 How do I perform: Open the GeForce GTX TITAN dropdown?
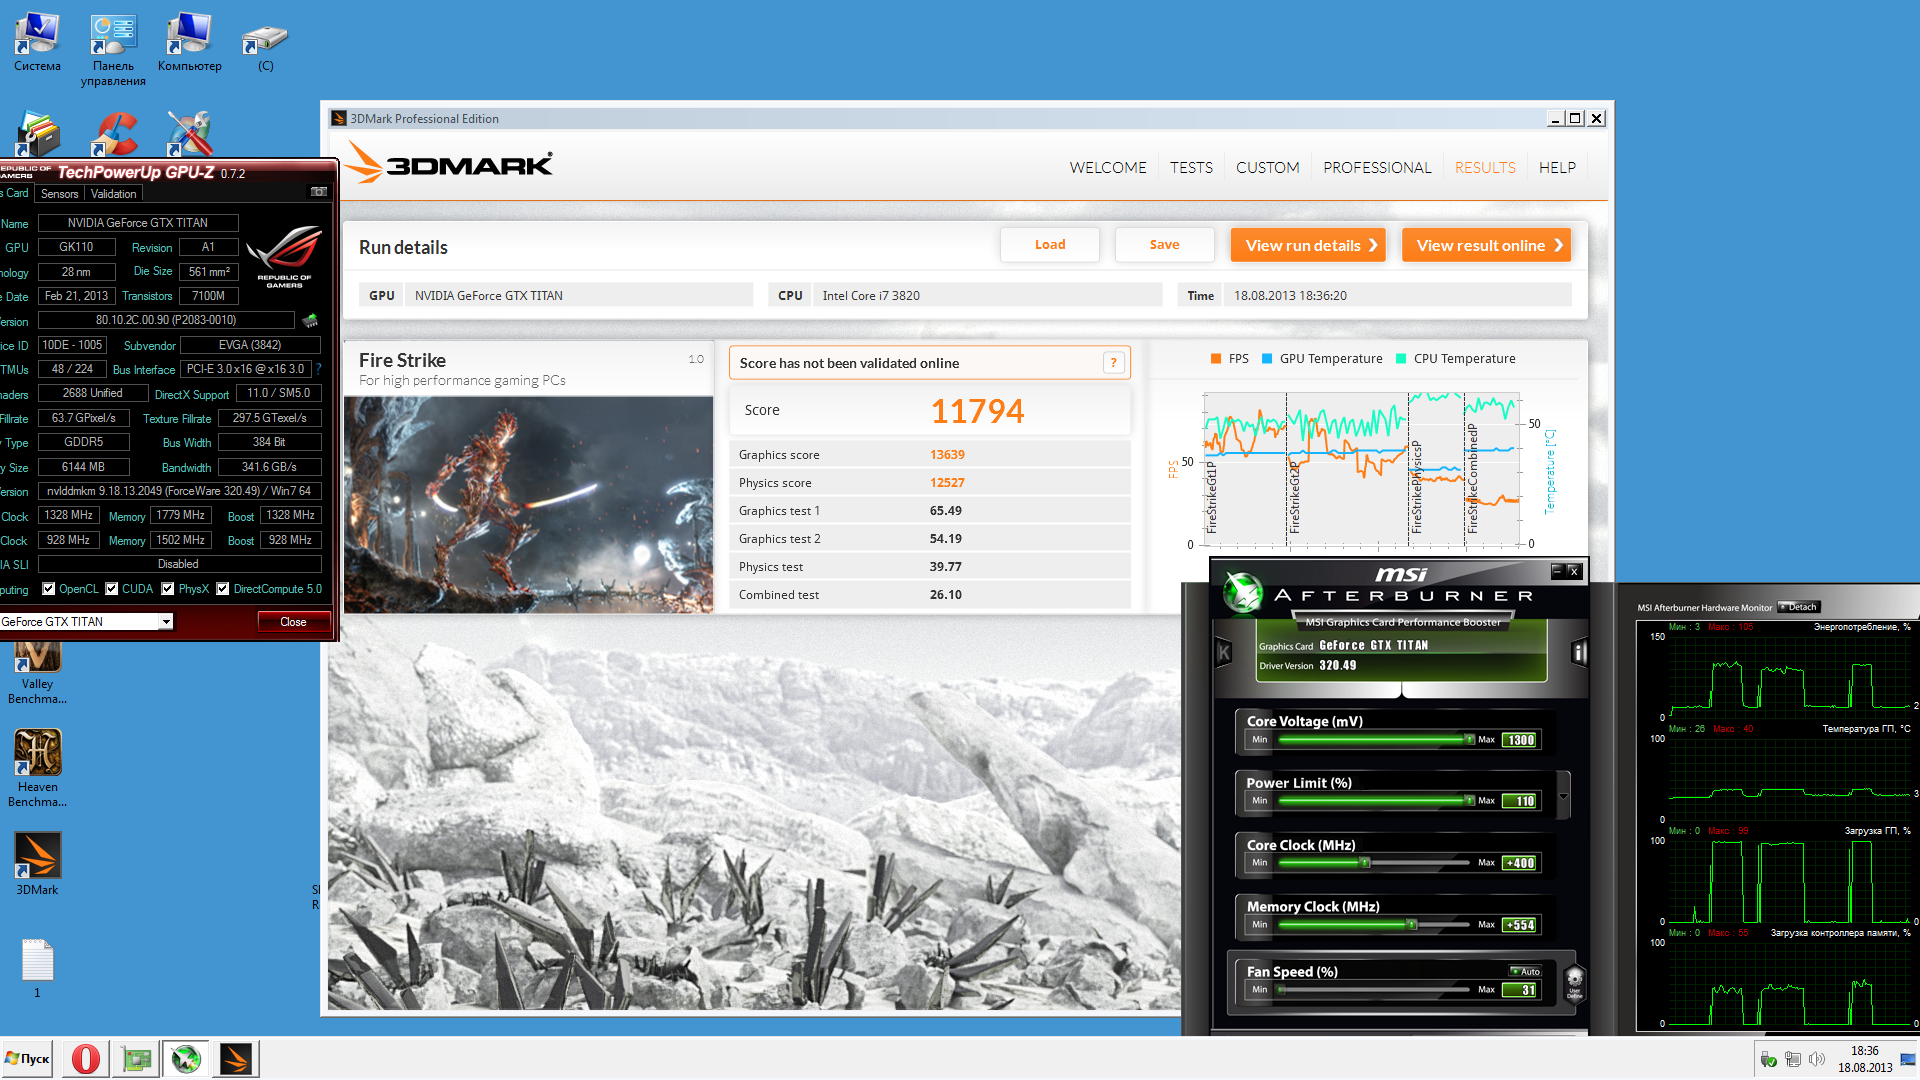point(166,622)
